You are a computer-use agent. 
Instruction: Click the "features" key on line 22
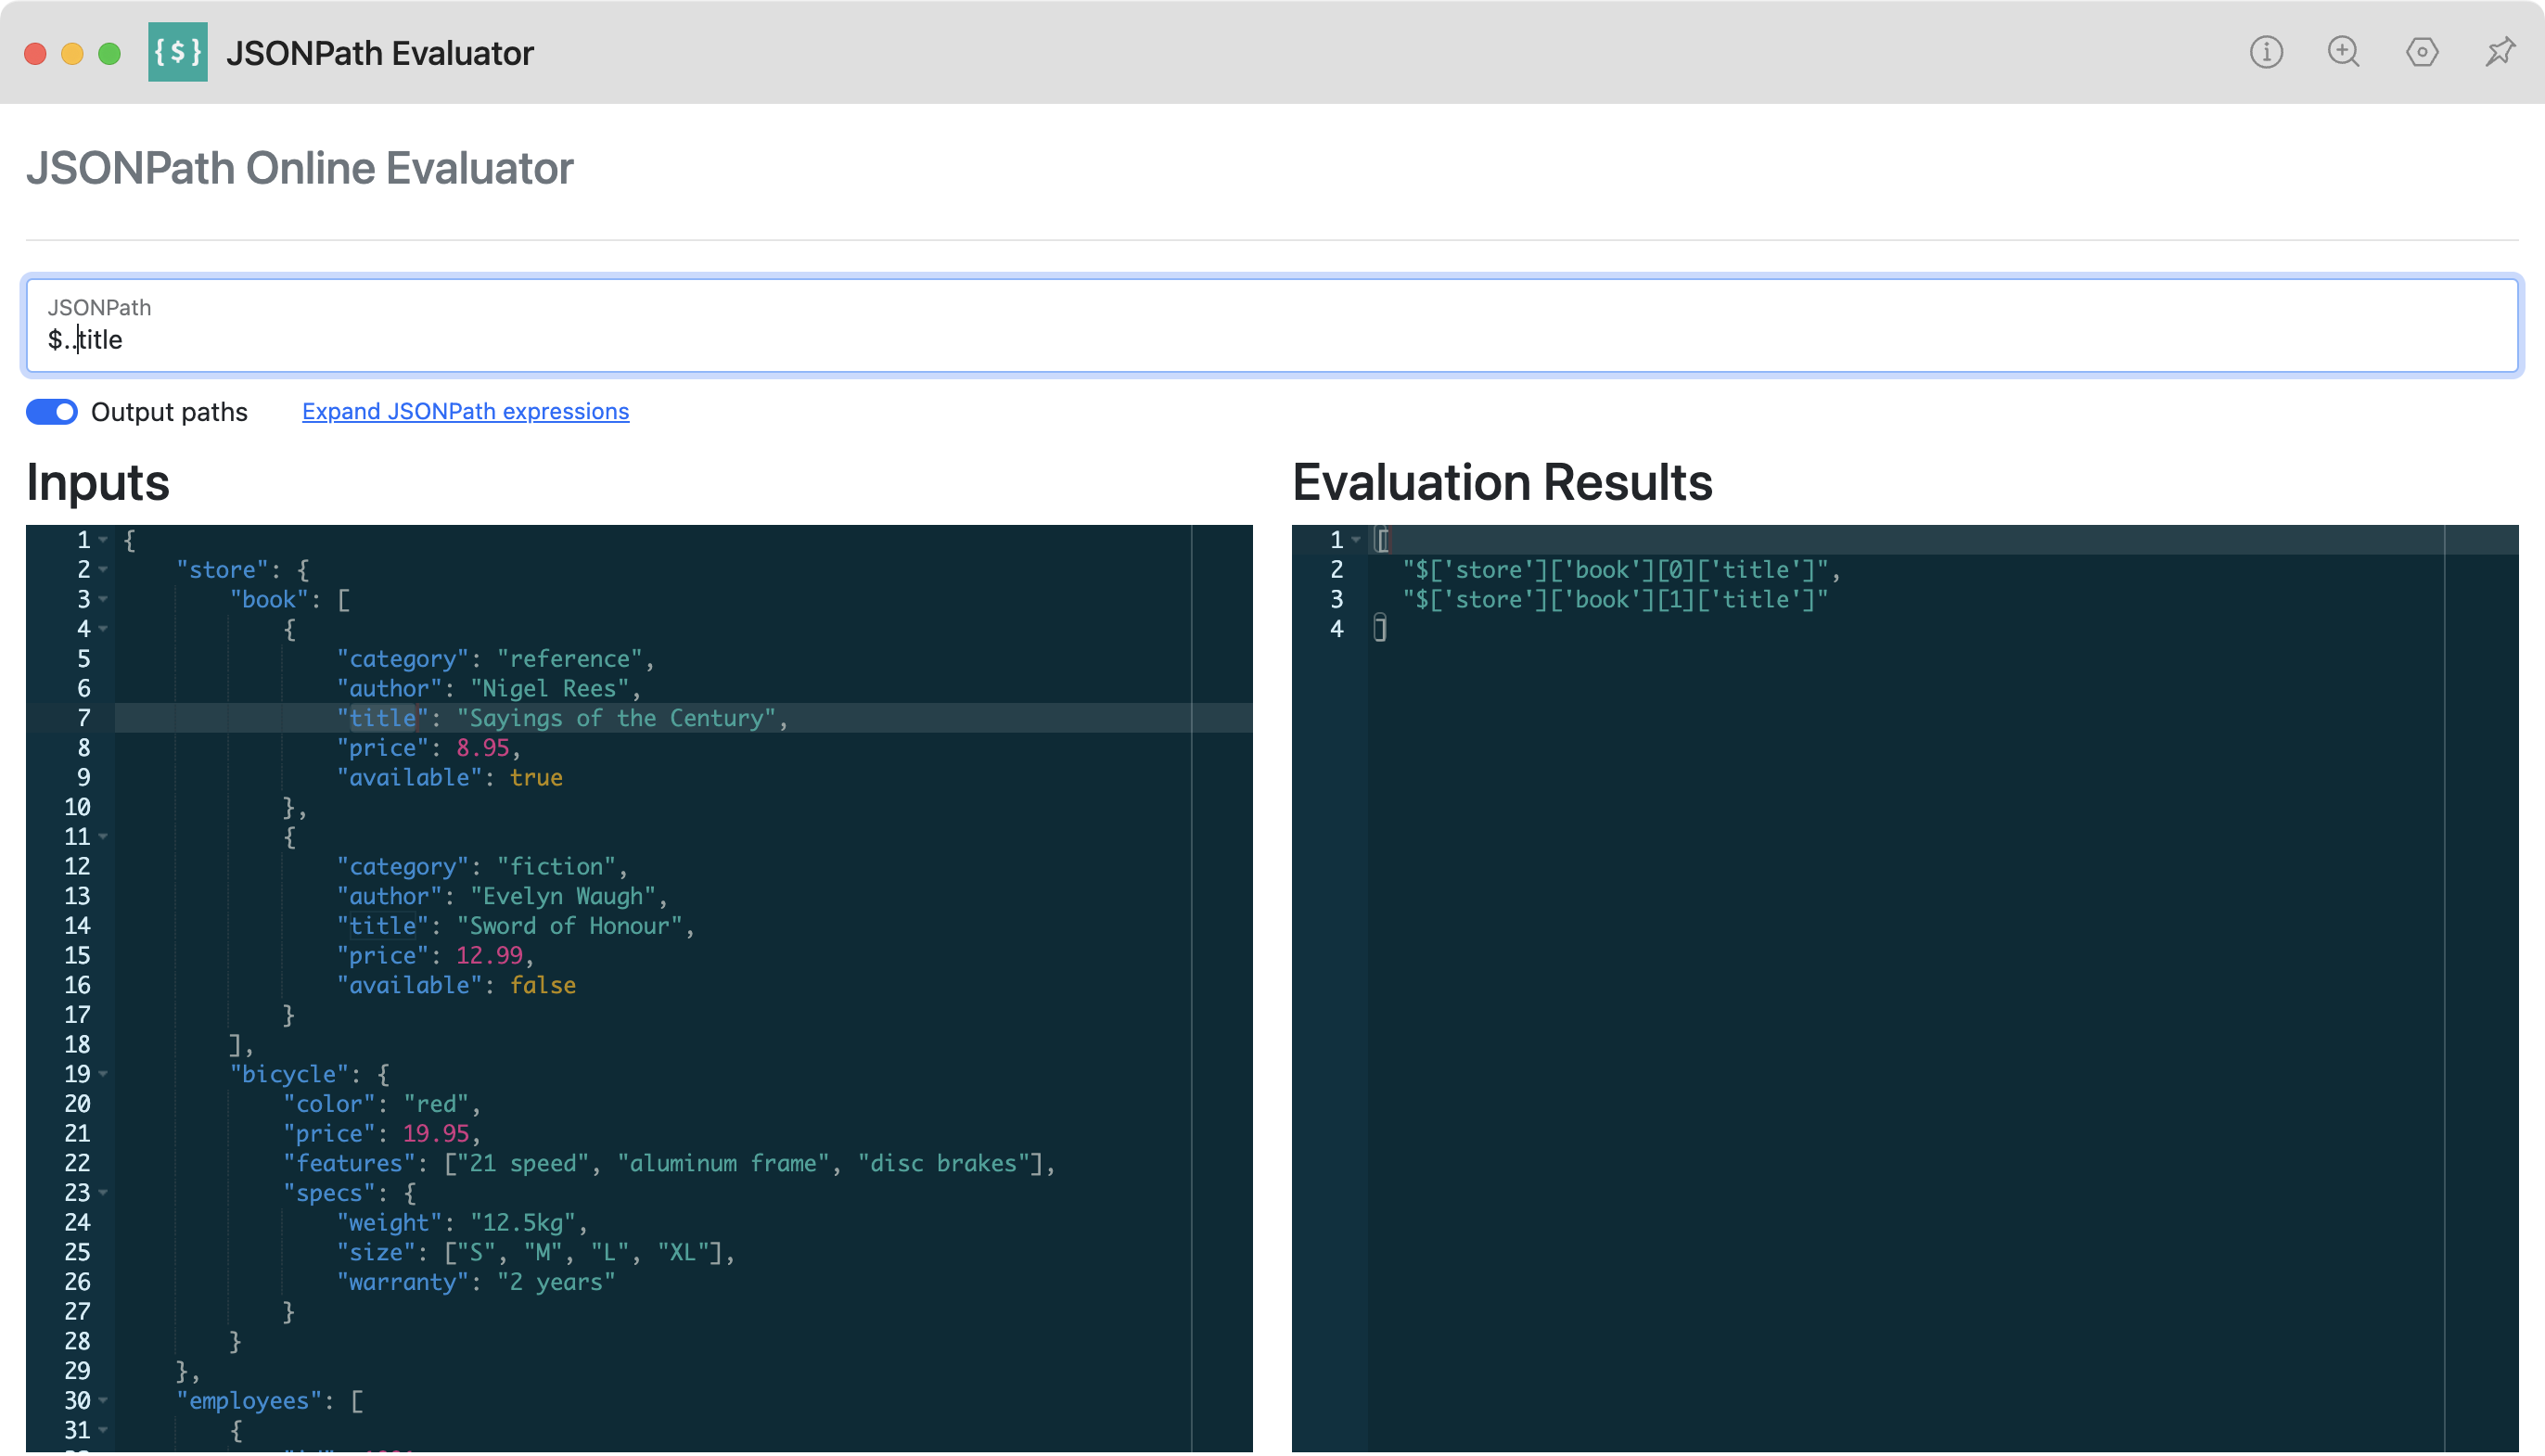(349, 1163)
